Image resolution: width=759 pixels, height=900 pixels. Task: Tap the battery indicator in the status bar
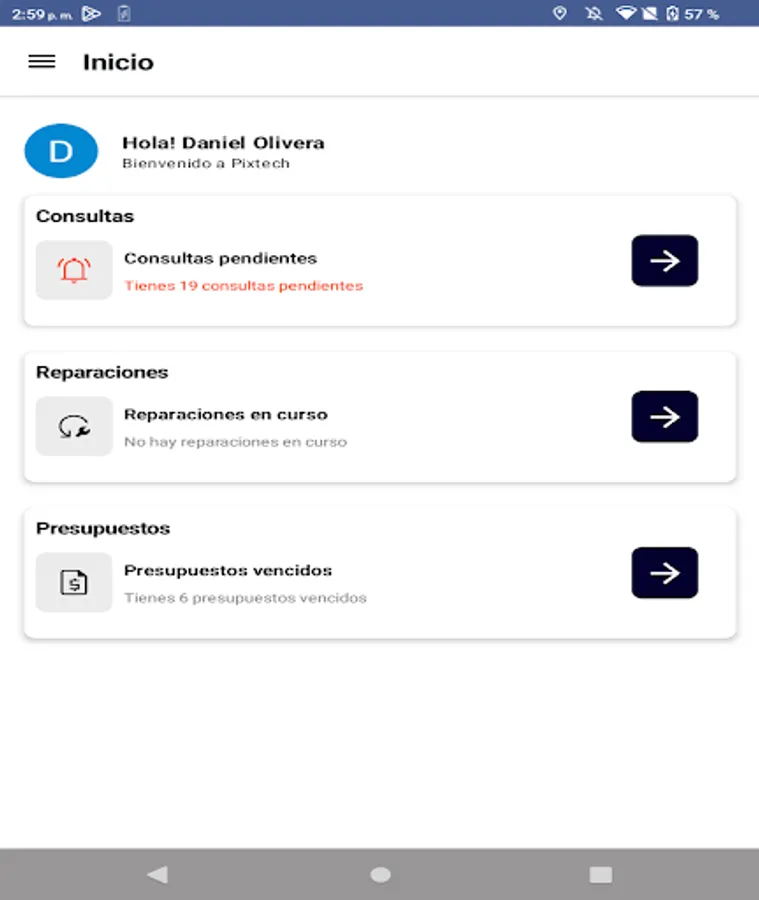coord(672,14)
